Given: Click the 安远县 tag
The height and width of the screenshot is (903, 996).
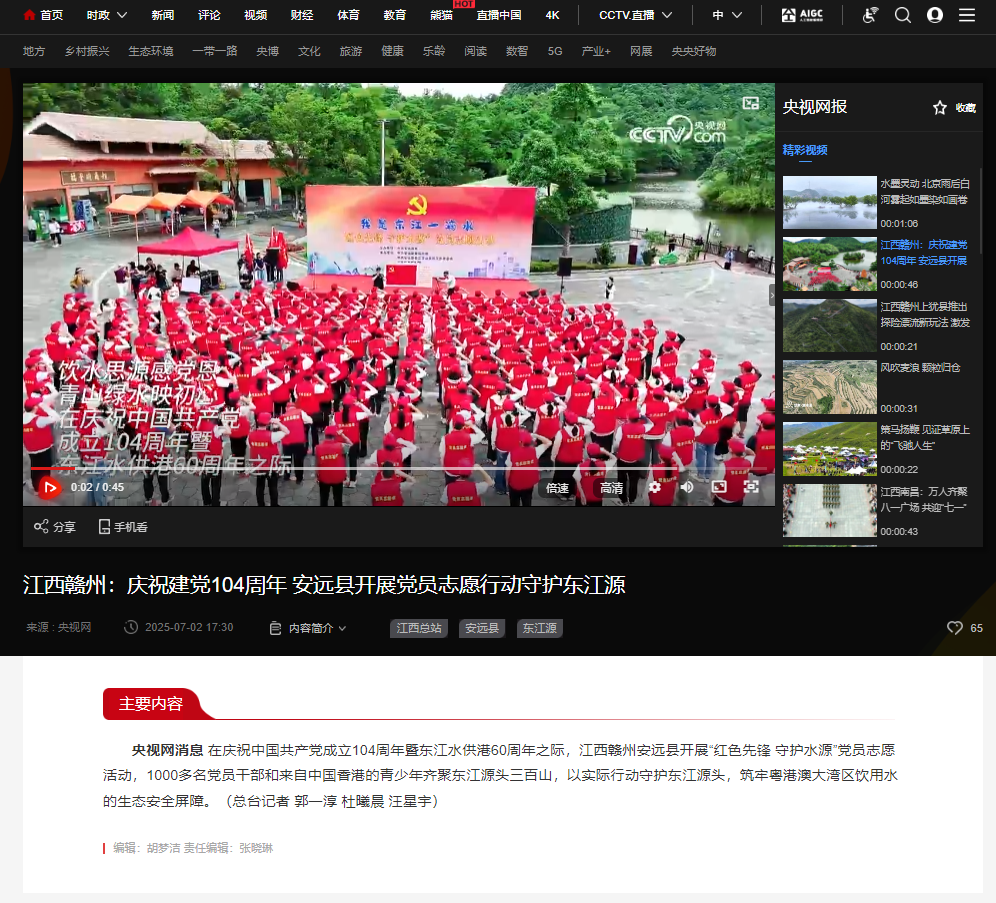Looking at the screenshot, I should coord(481,628).
